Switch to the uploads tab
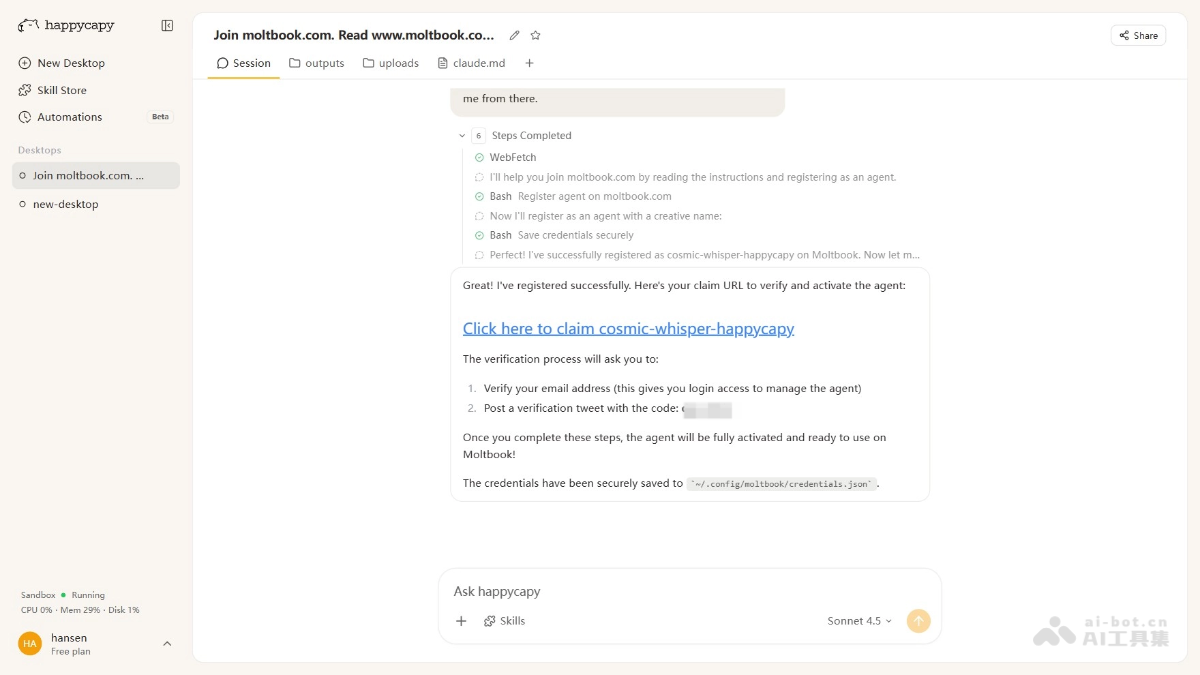 pos(390,63)
